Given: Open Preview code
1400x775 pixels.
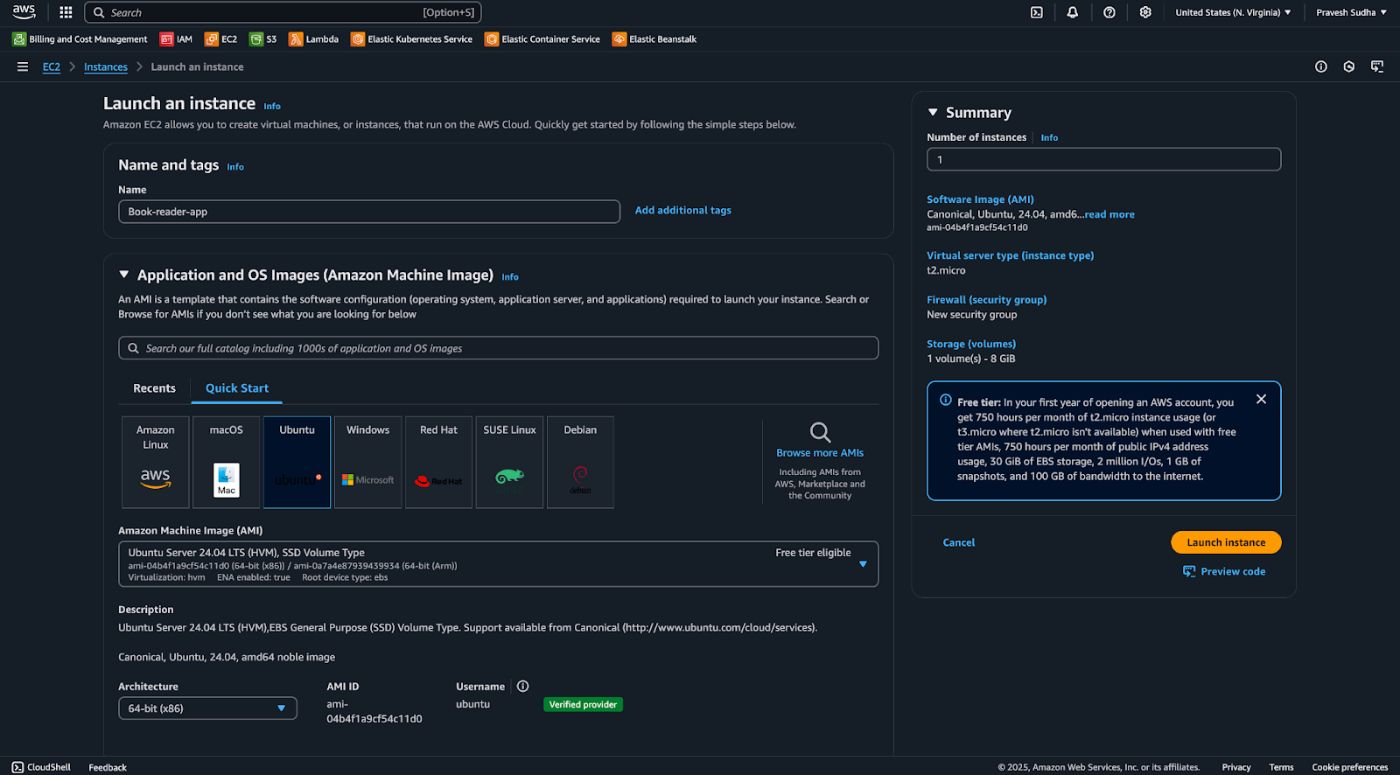Looking at the screenshot, I should pyautogui.click(x=1224, y=571).
